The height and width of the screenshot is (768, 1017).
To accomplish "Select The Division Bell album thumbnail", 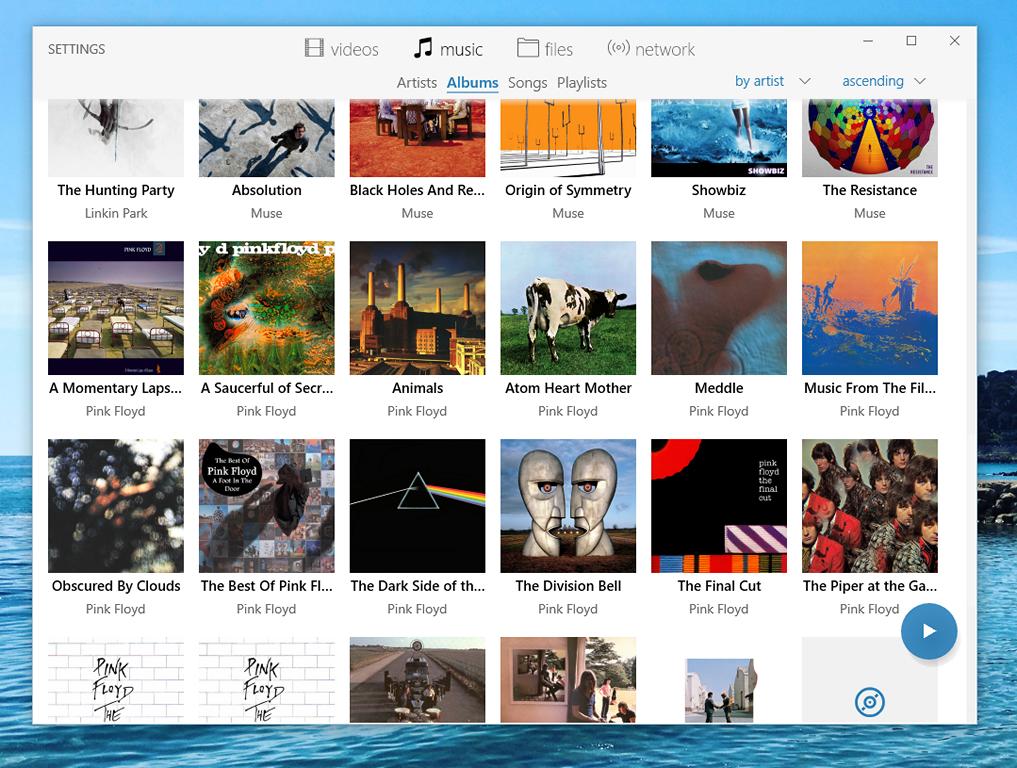I will [568, 506].
